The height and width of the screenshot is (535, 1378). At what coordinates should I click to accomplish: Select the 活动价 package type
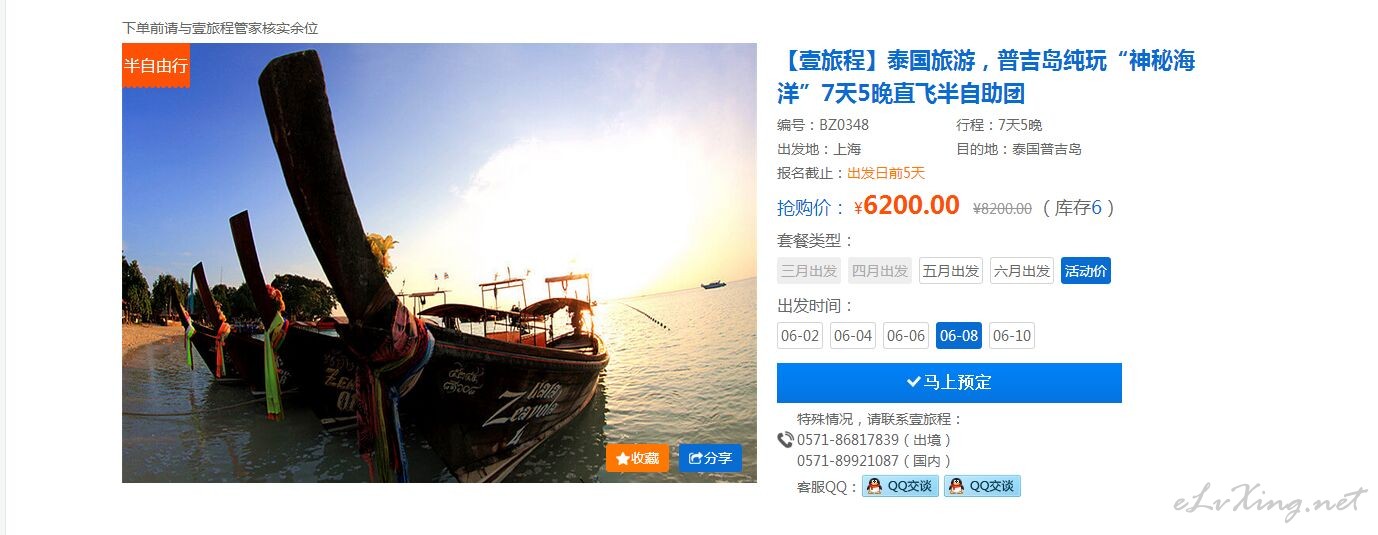tap(1086, 271)
